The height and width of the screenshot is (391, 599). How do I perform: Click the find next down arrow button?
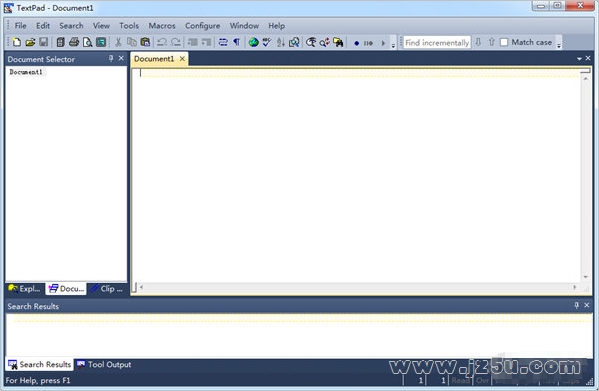coord(478,42)
